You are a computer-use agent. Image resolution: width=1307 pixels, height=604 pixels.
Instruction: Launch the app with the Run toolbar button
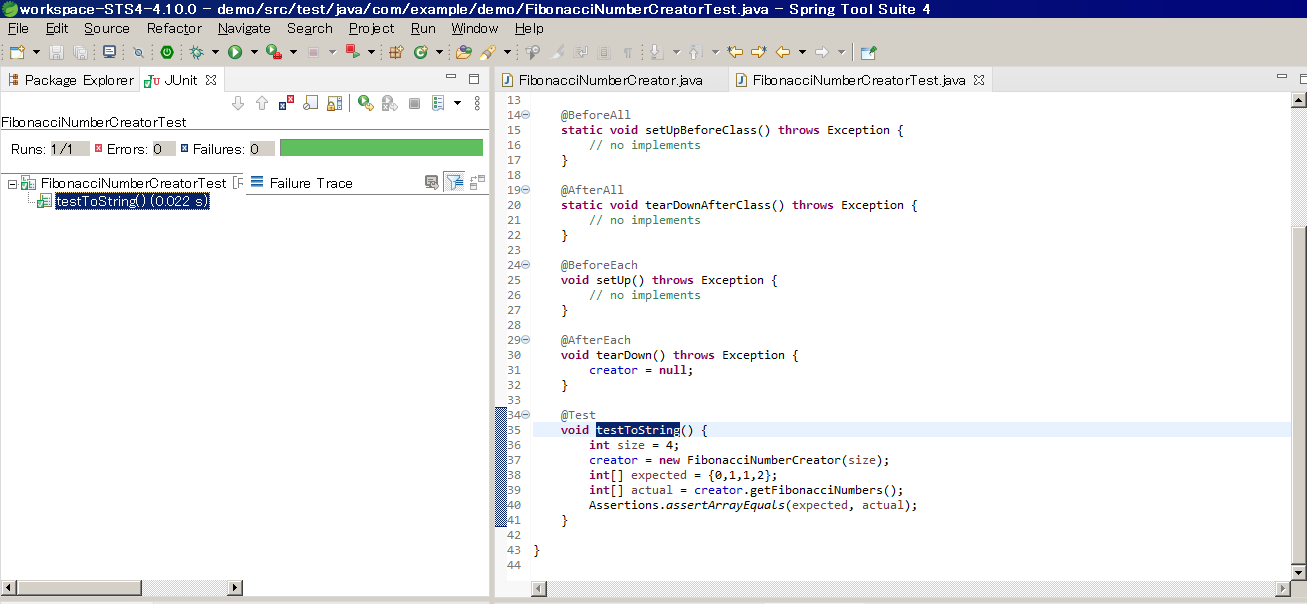click(x=235, y=50)
